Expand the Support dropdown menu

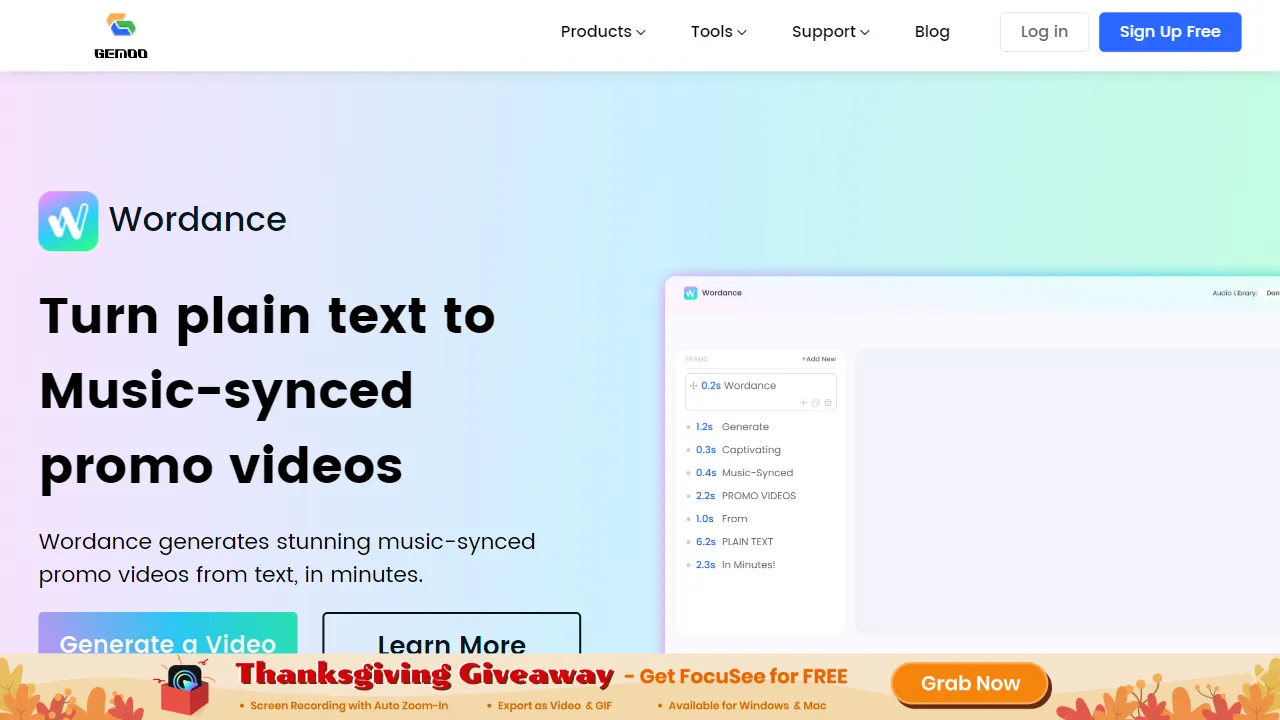pyautogui.click(x=831, y=32)
